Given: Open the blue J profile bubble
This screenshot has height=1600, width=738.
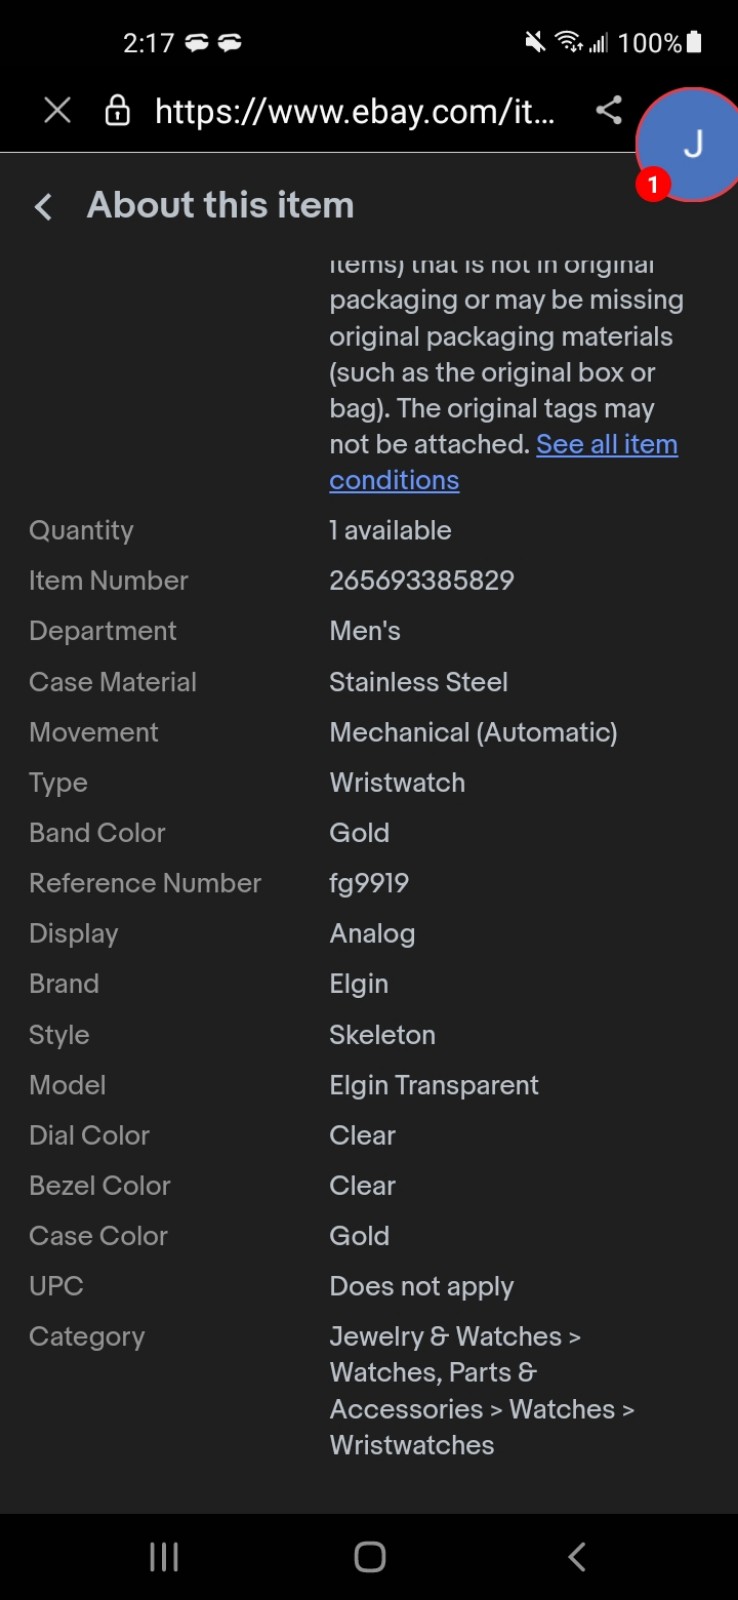Looking at the screenshot, I should click(x=691, y=145).
